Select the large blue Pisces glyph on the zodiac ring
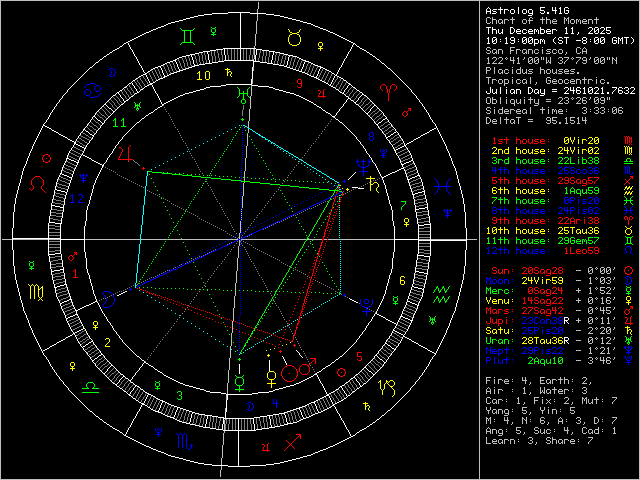Image resolution: width=640 pixels, height=480 pixels. click(442, 187)
